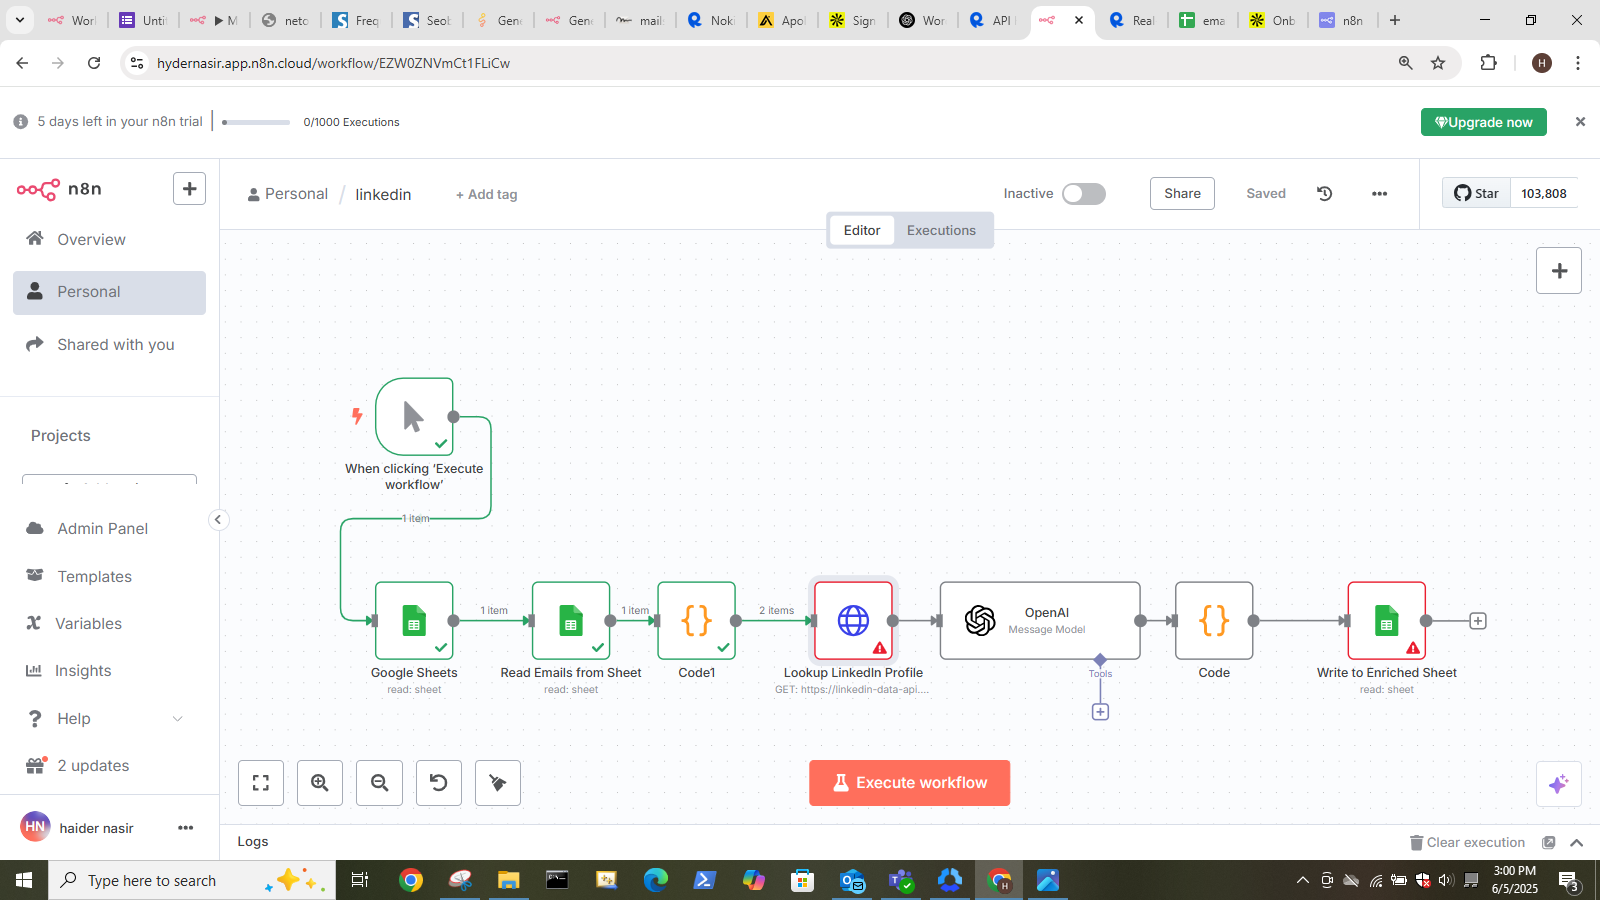Click the 103,808 star count
The height and width of the screenshot is (900, 1600).
pos(1544,194)
